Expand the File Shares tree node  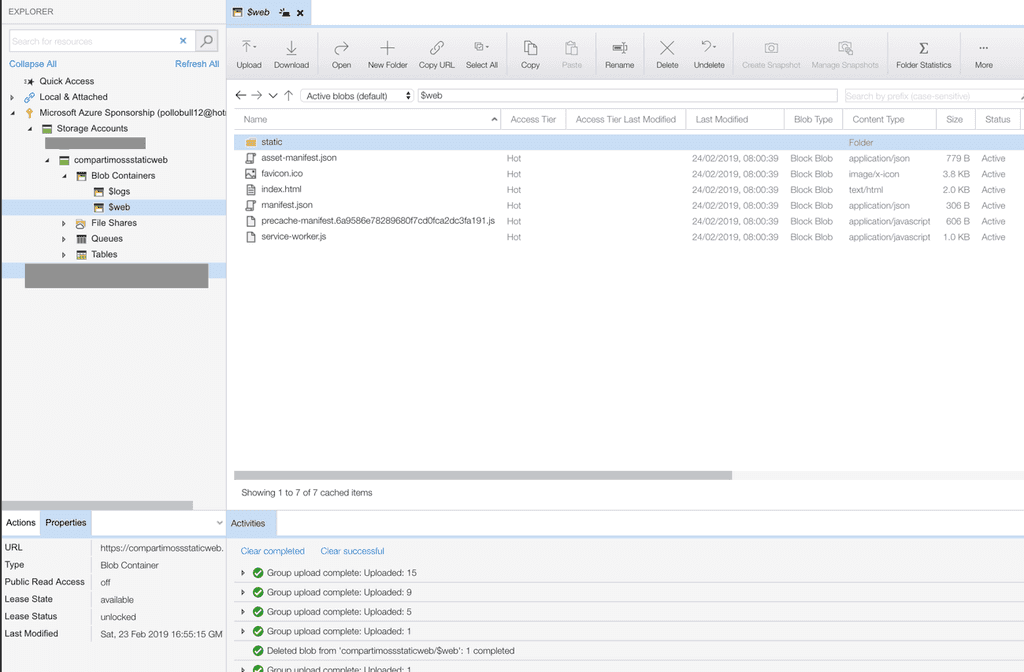(x=64, y=223)
